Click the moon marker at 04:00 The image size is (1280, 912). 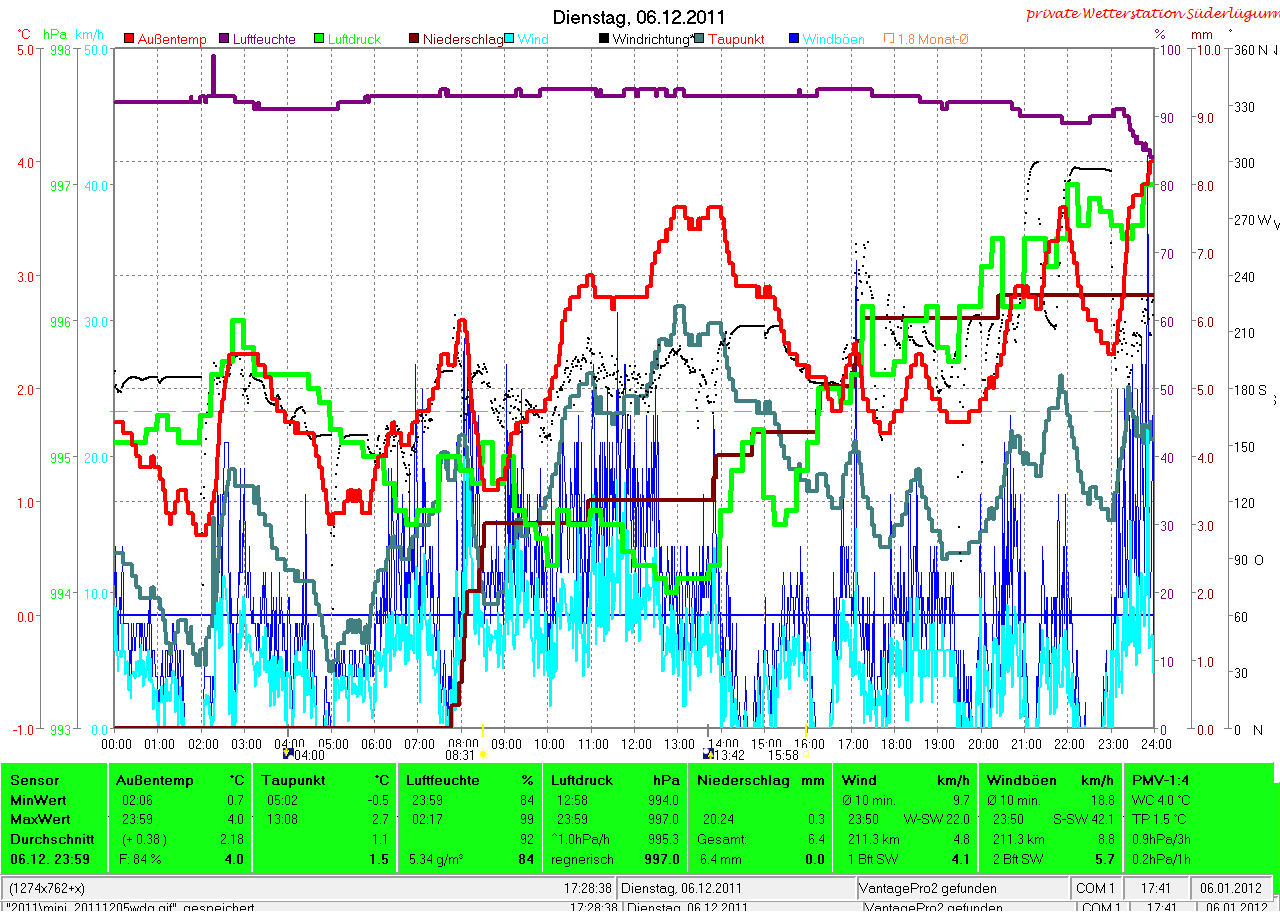289,754
